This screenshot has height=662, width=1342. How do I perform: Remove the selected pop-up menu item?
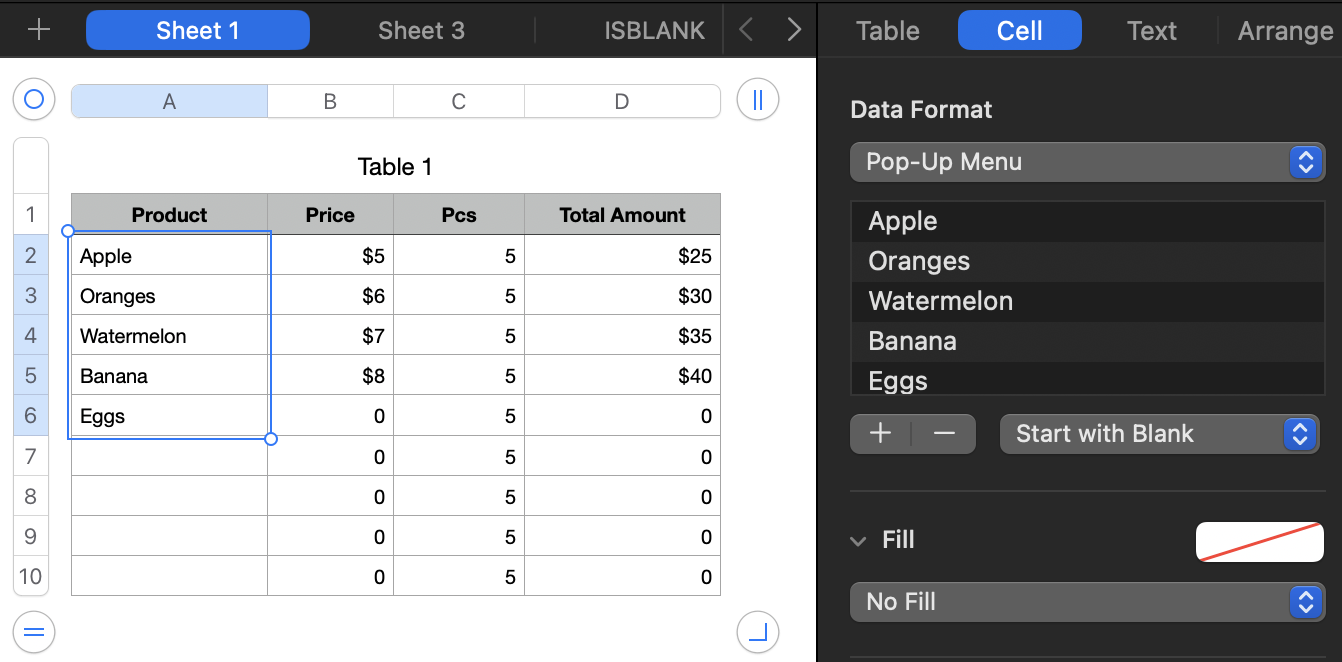pos(944,434)
